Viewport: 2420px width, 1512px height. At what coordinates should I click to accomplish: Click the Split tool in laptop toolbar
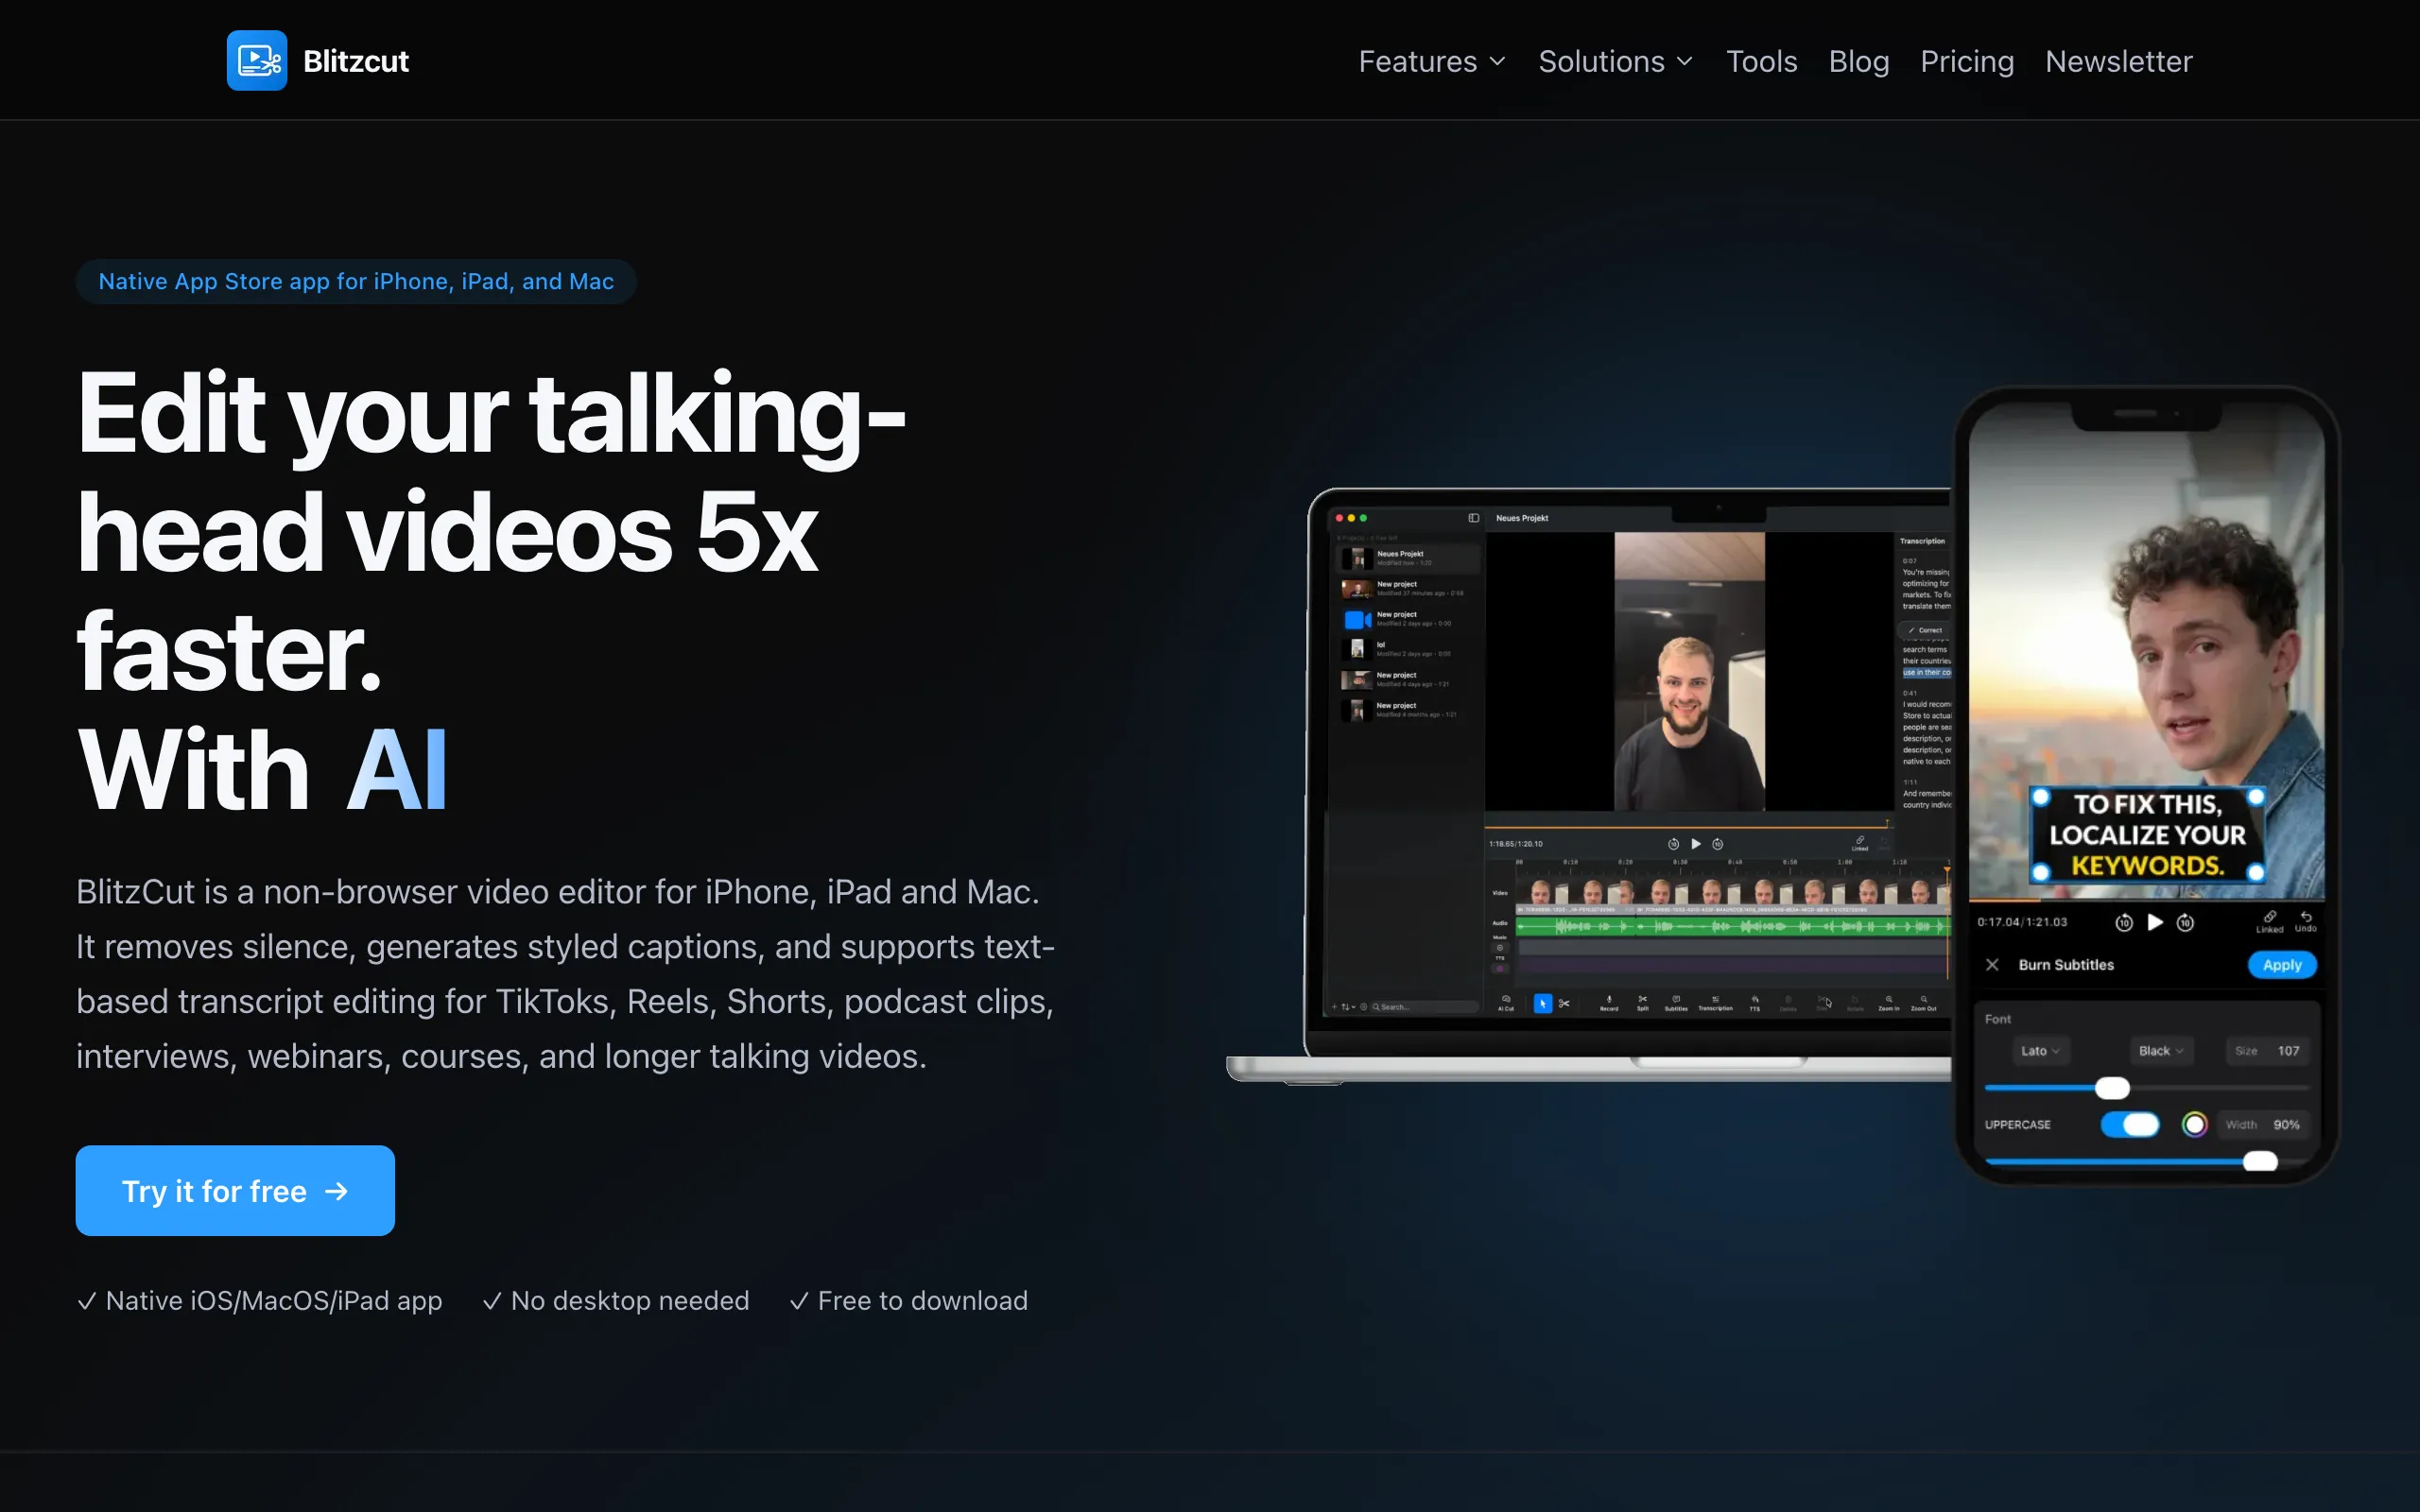click(x=1642, y=1003)
